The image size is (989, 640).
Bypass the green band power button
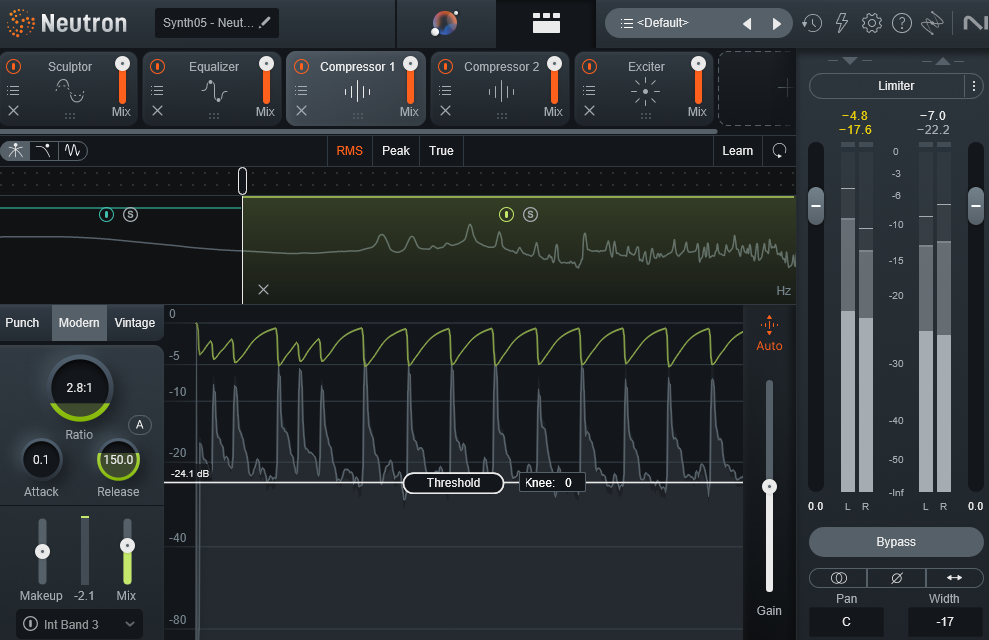pyautogui.click(x=506, y=215)
